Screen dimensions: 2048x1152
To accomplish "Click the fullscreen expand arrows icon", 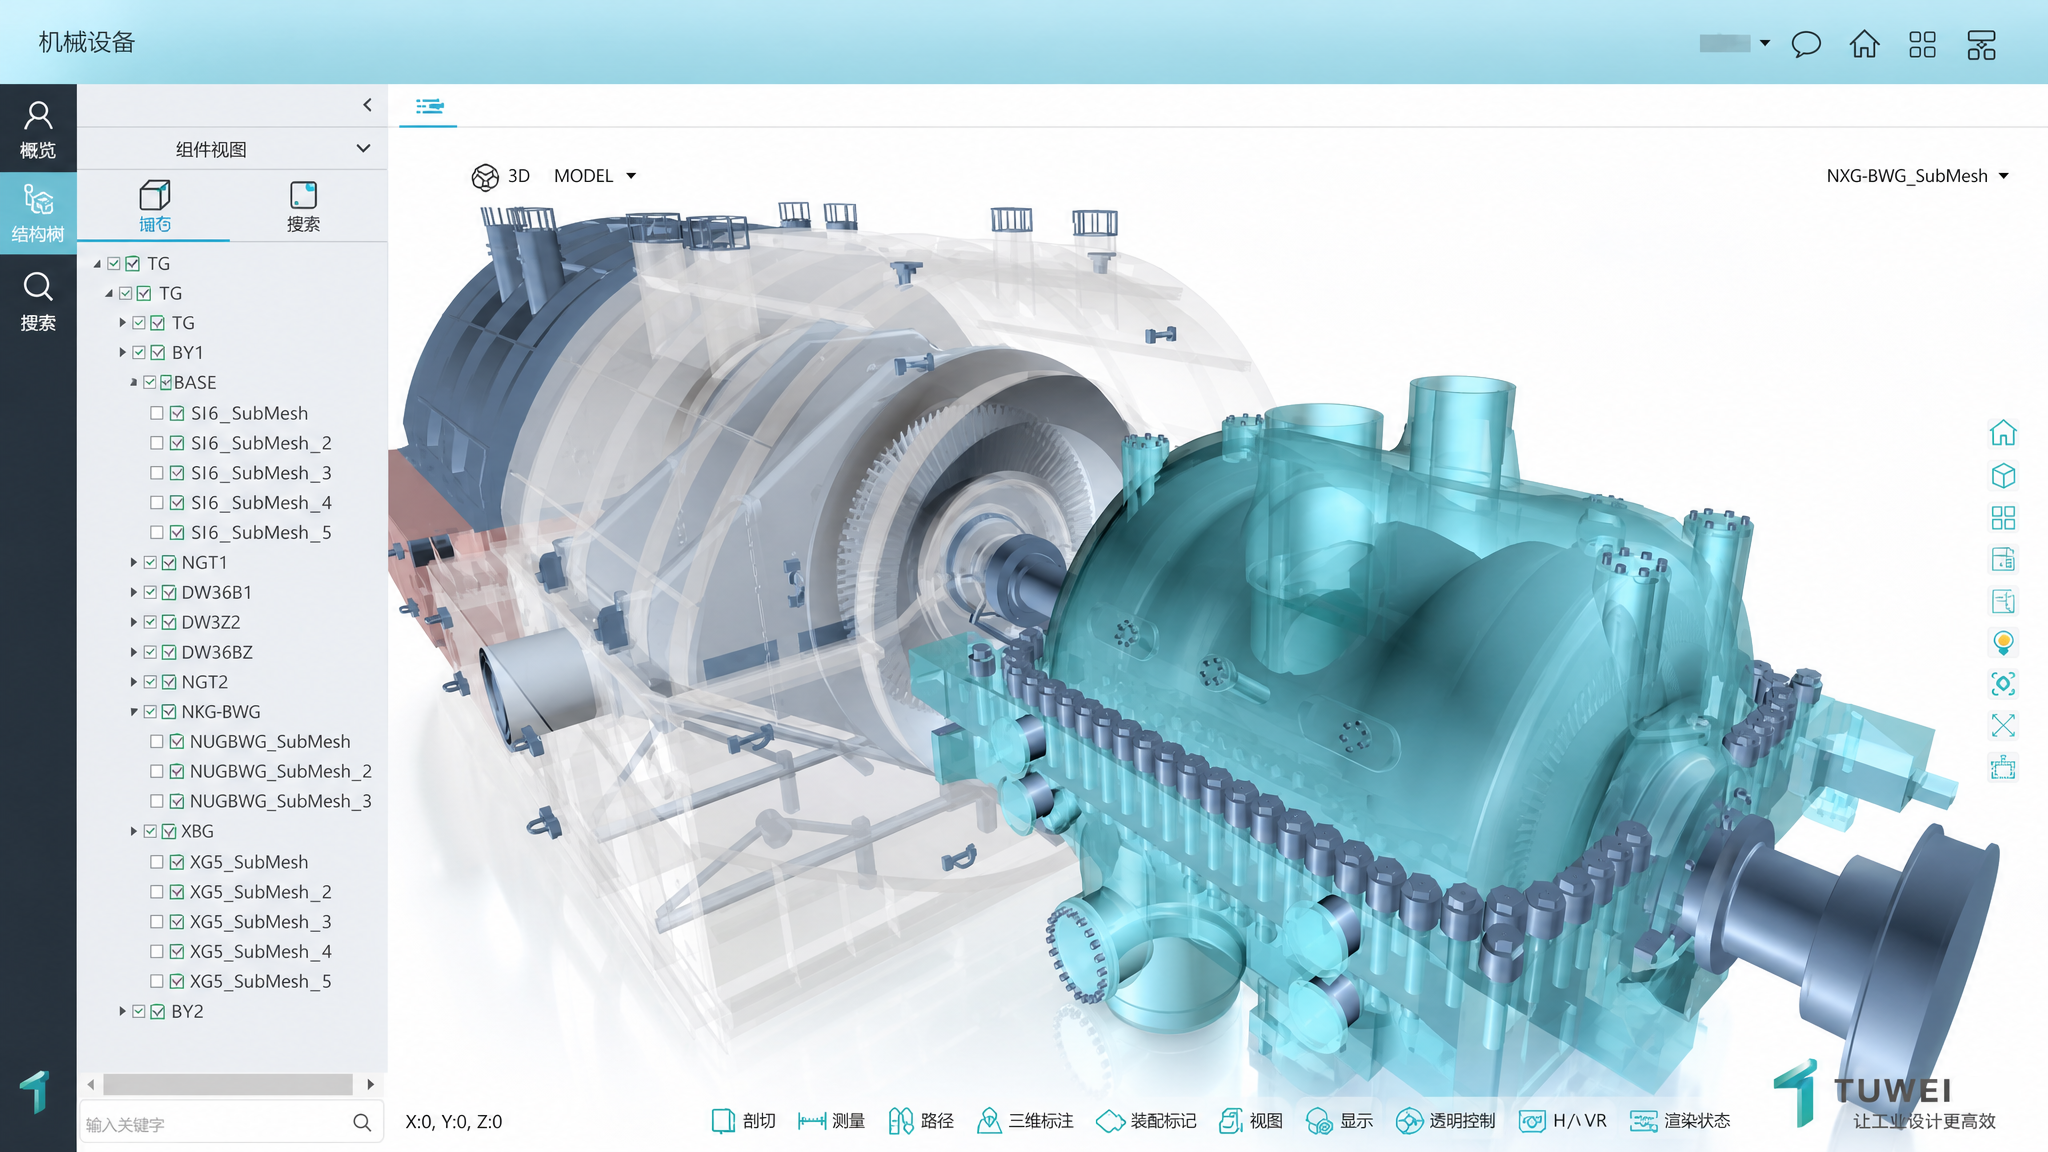I will click(x=2003, y=726).
